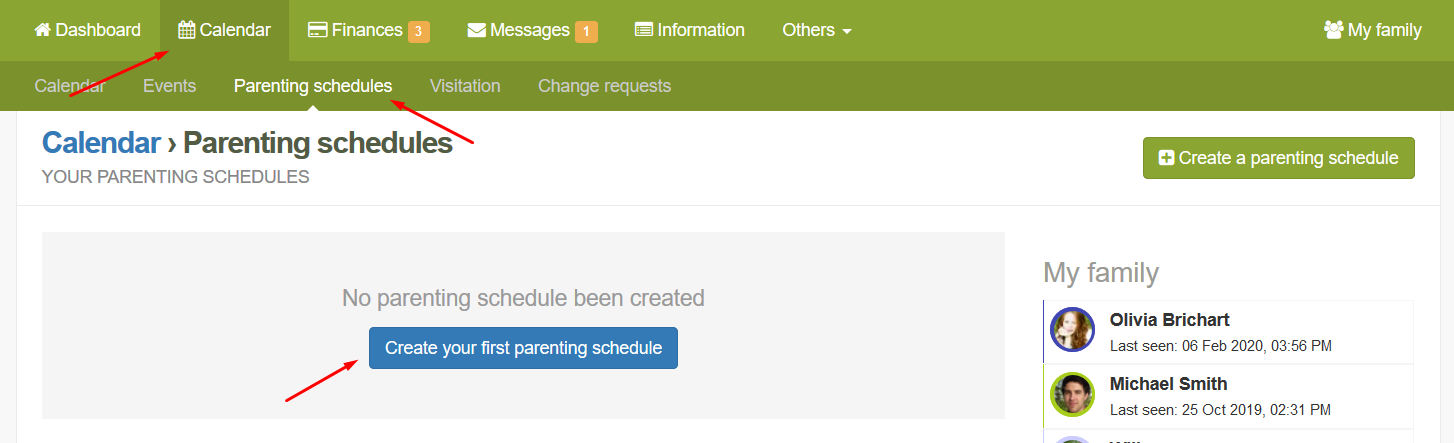Click the Information list icon
The image size is (1454, 443).
(x=644, y=30)
